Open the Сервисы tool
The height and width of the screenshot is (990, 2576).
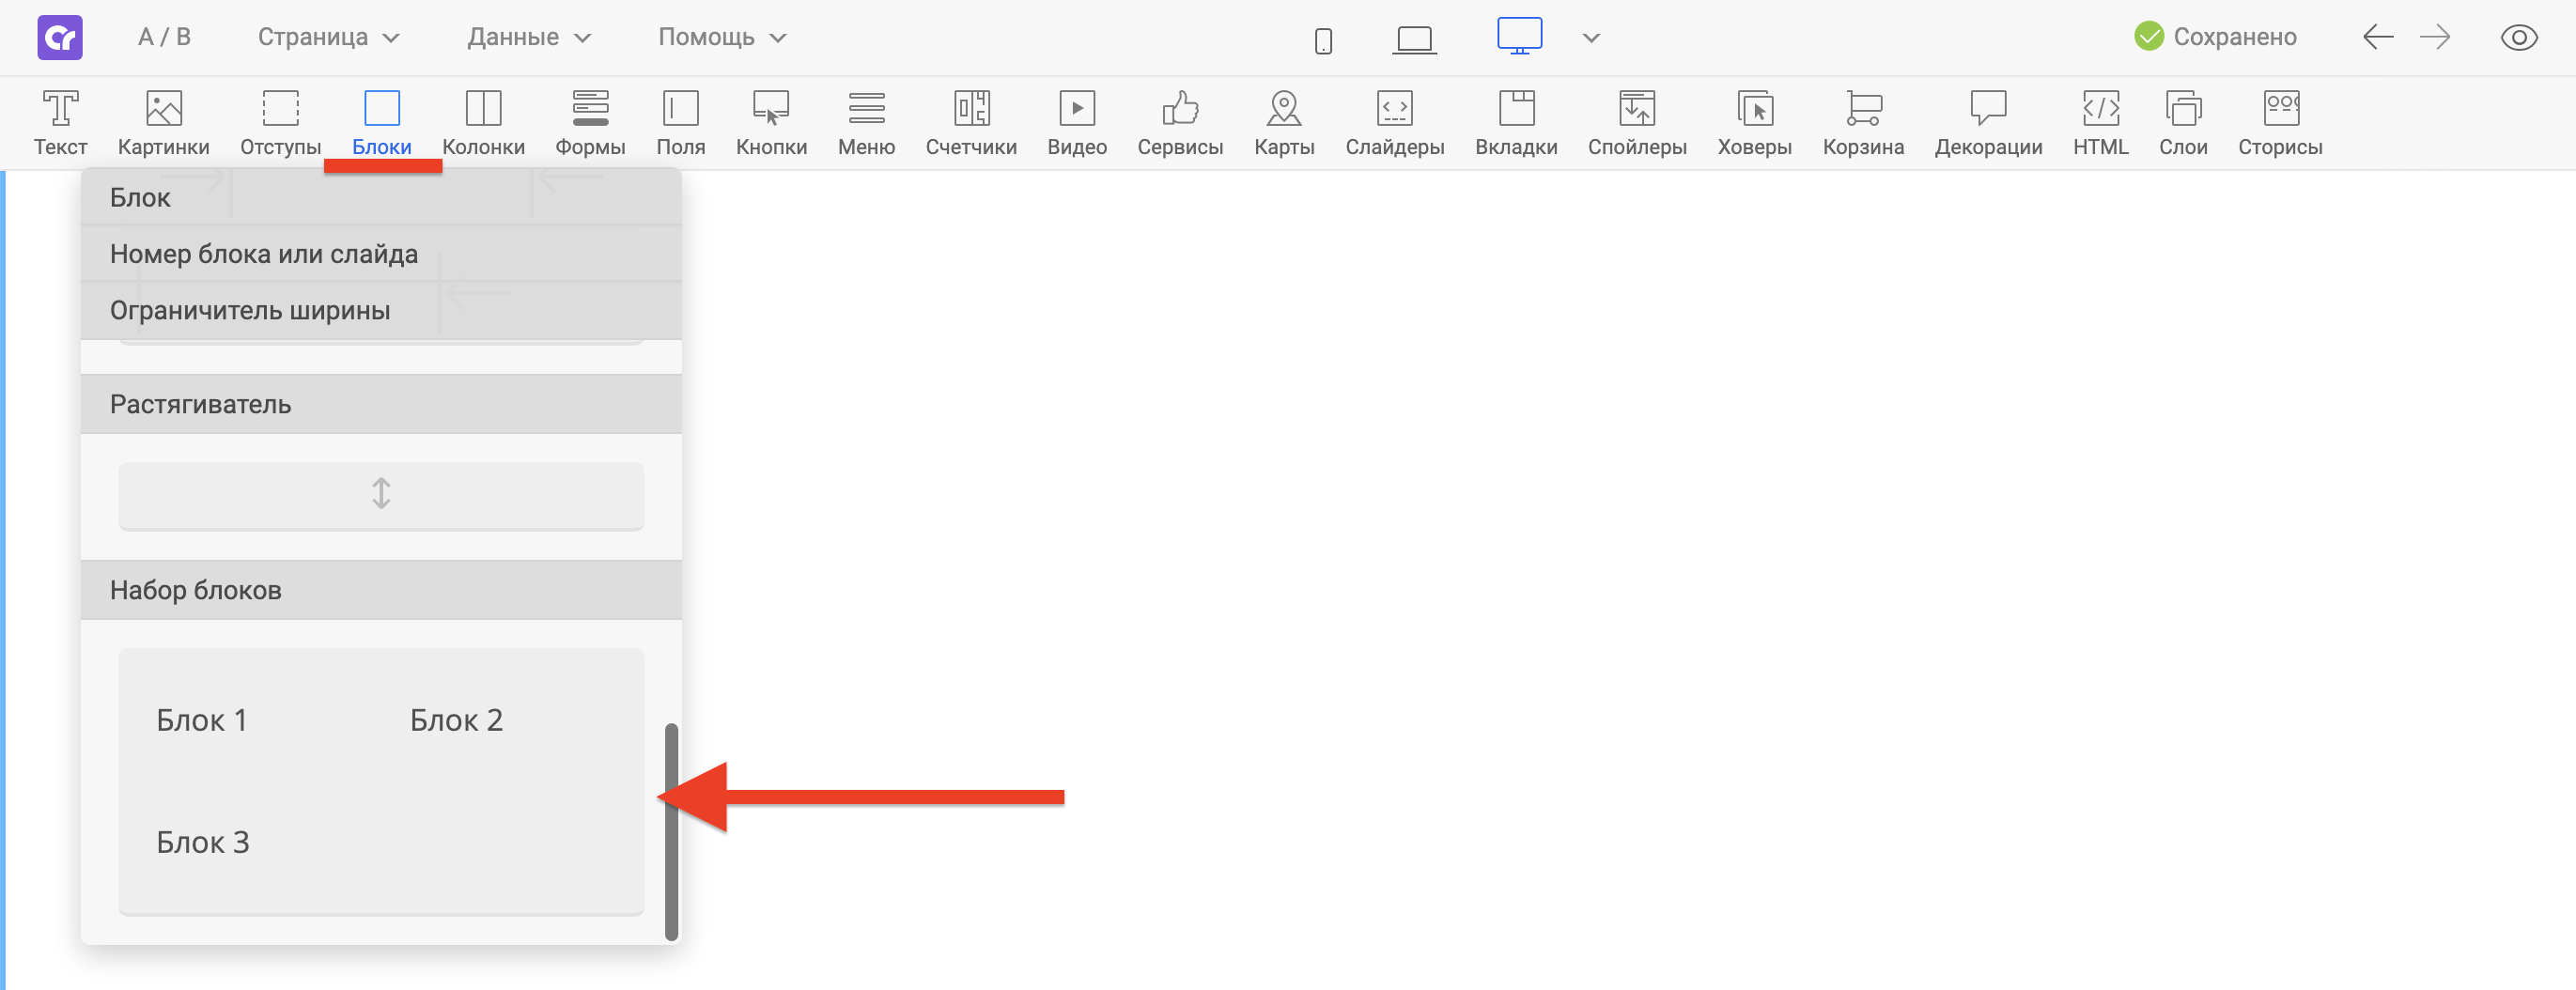point(1180,123)
